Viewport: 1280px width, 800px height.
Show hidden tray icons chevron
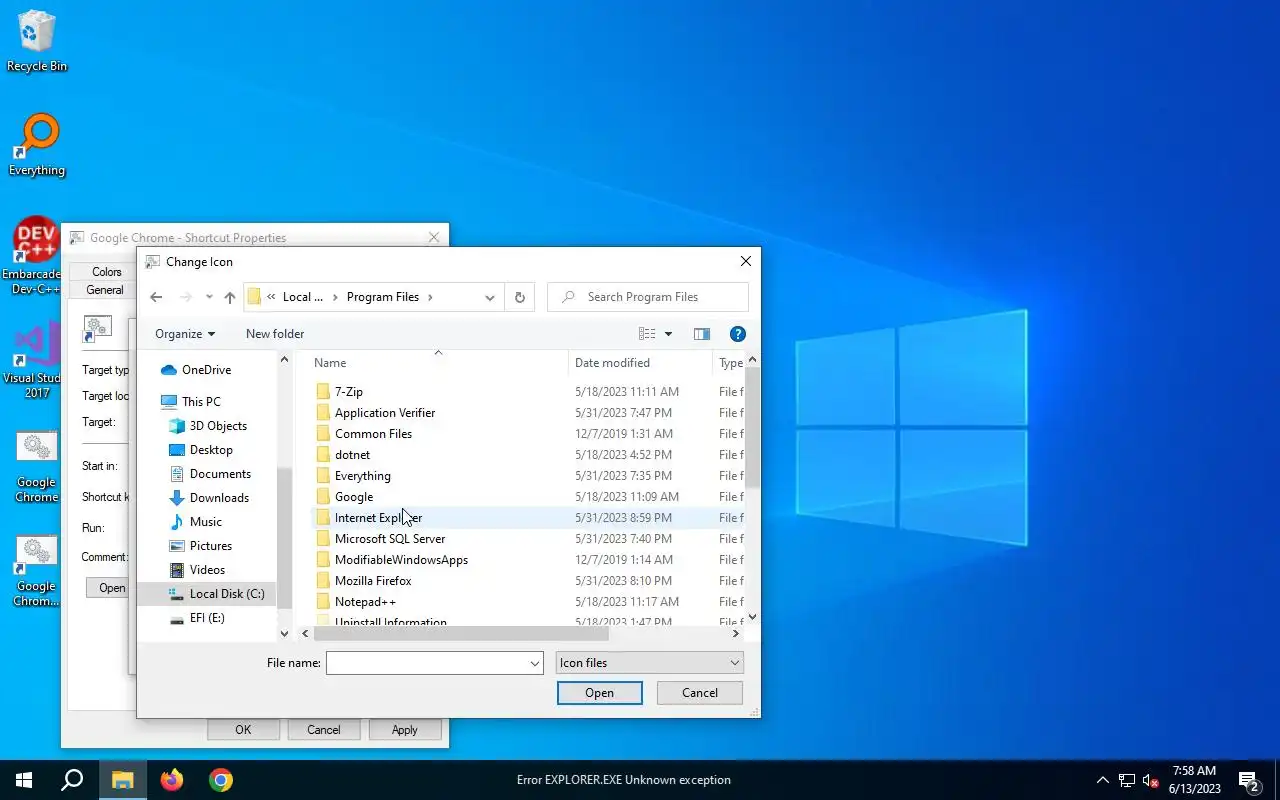(x=1102, y=780)
